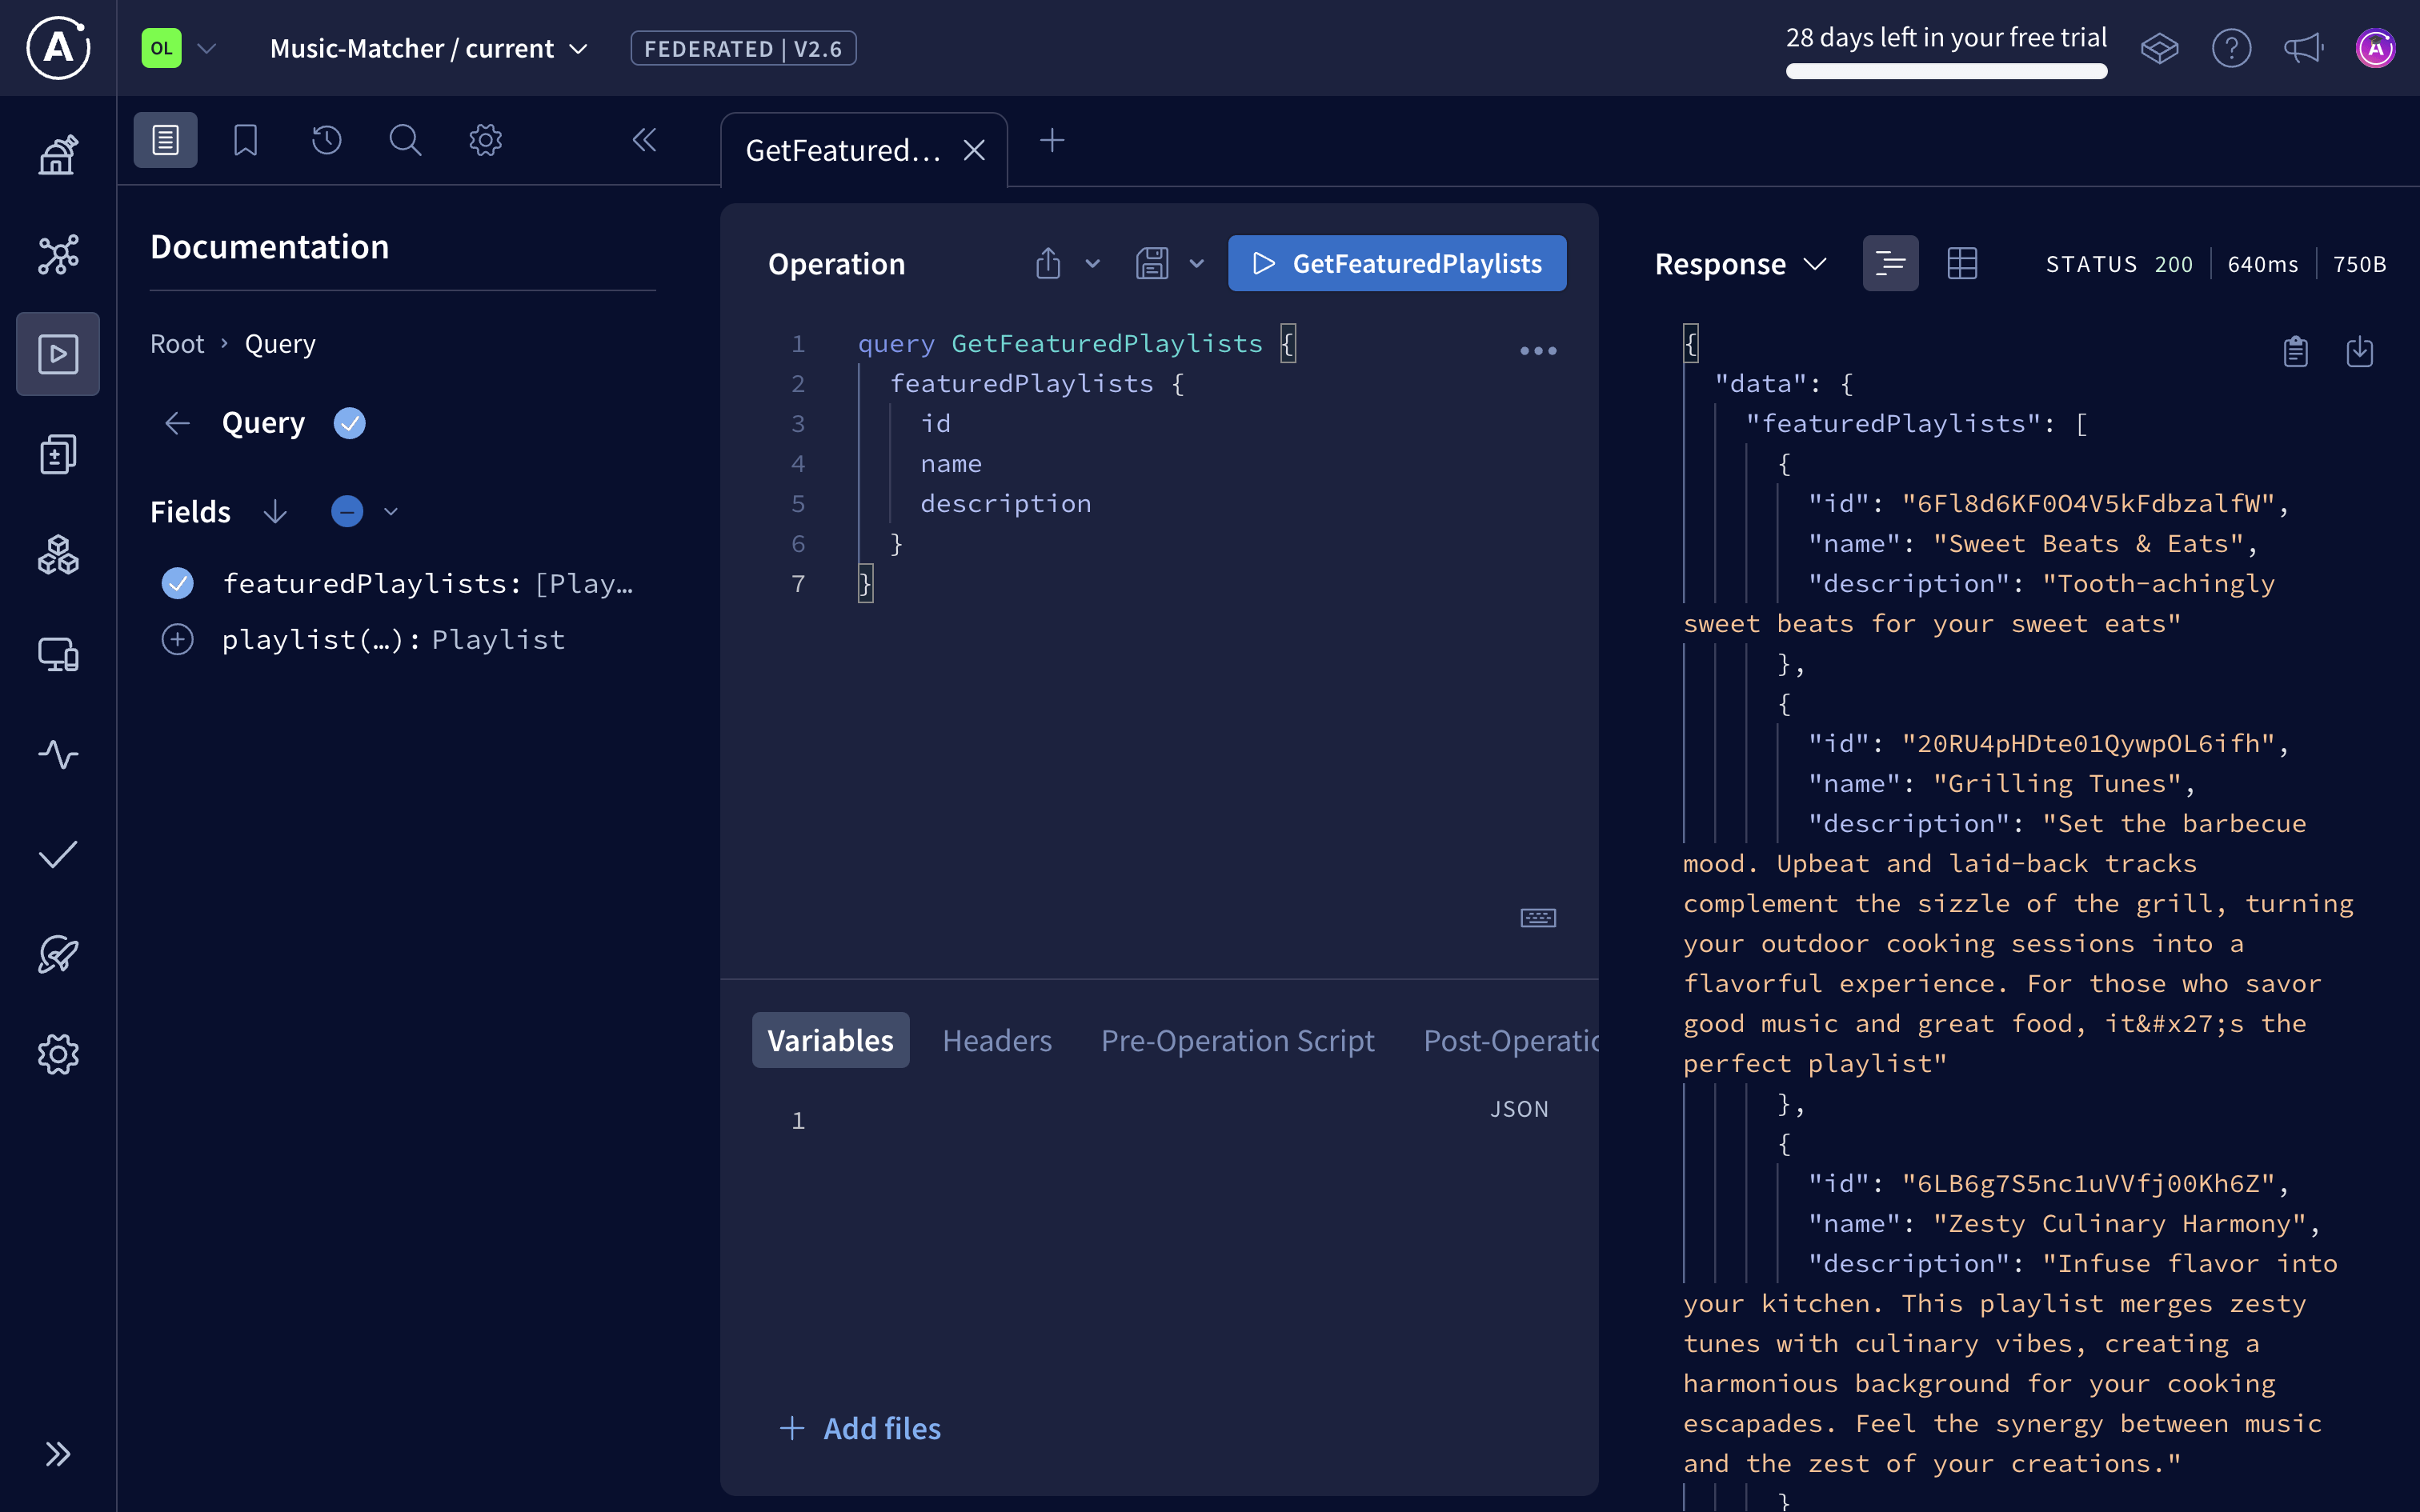Download the response JSON
2420x1512 pixels.
[2360, 351]
